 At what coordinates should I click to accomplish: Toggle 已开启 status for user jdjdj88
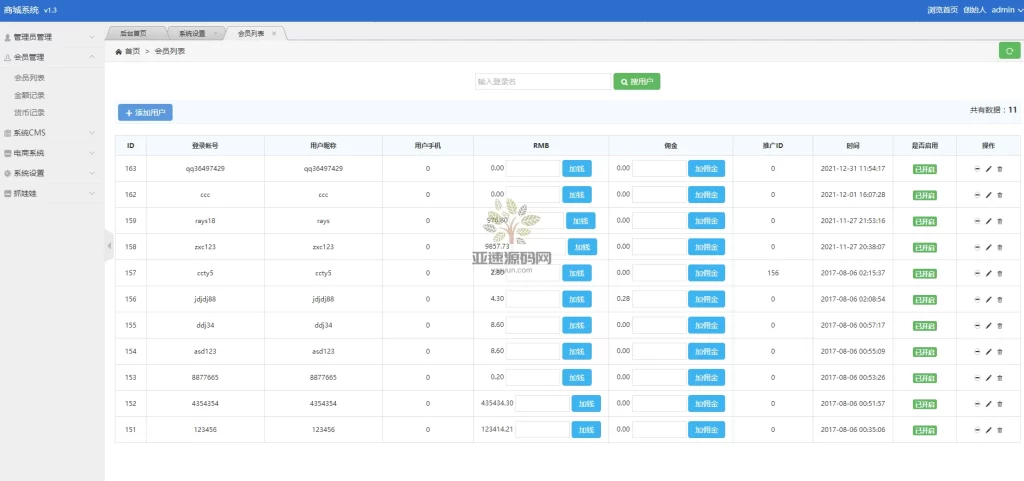[x=924, y=300]
